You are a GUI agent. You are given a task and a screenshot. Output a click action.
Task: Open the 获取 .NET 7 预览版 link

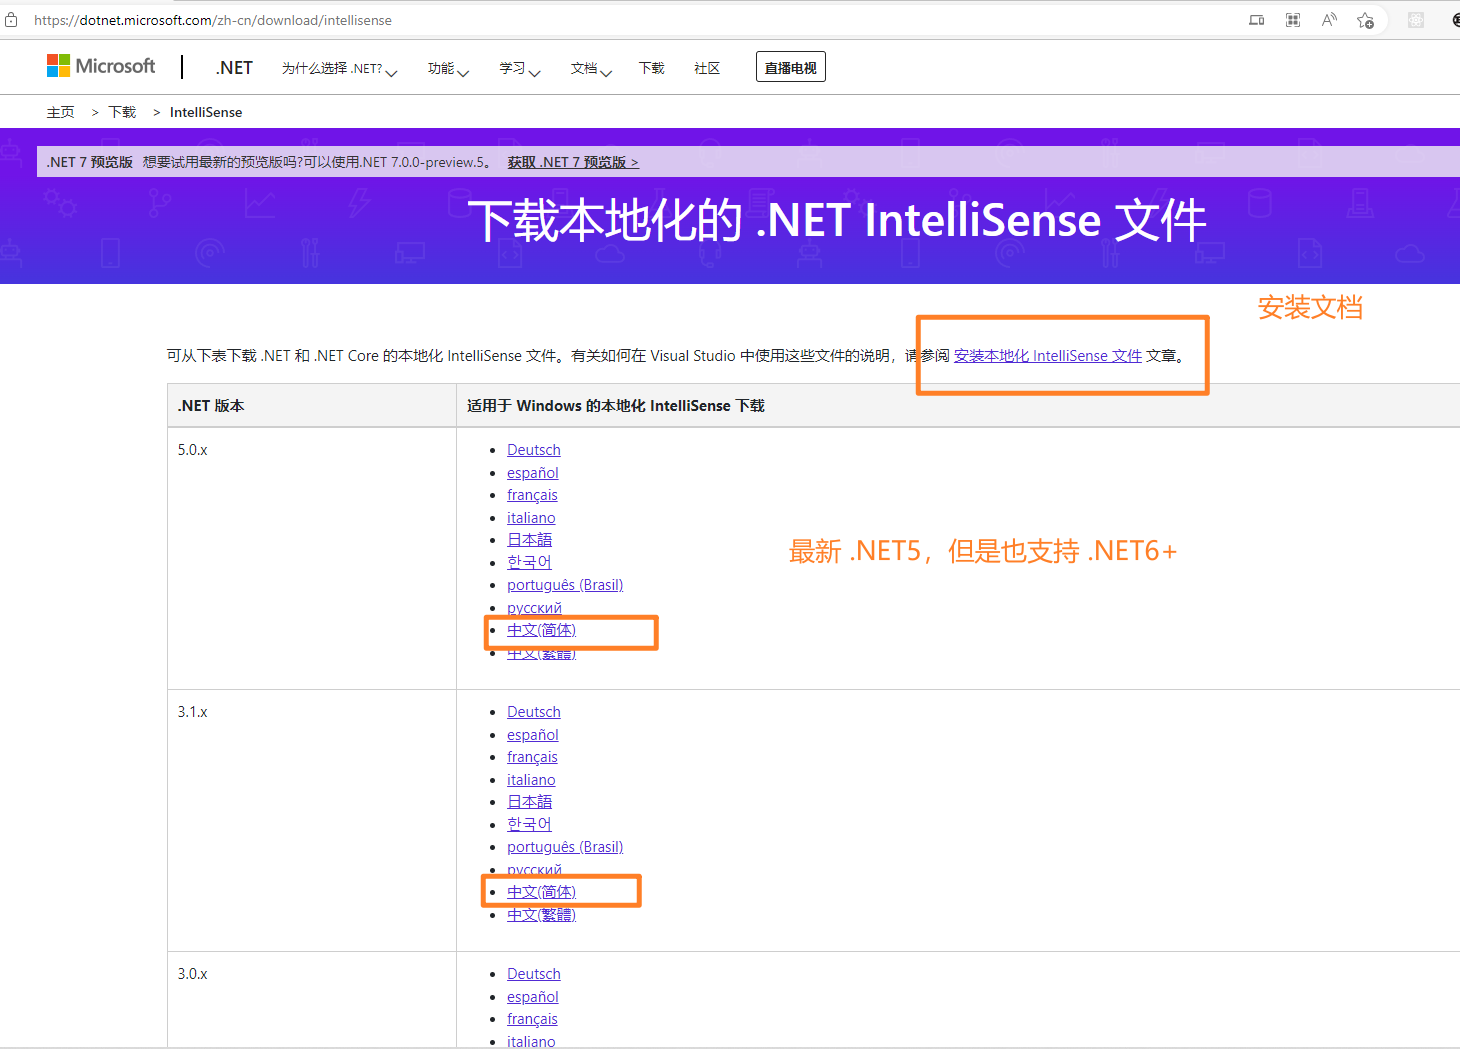click(x=572, y=162)
